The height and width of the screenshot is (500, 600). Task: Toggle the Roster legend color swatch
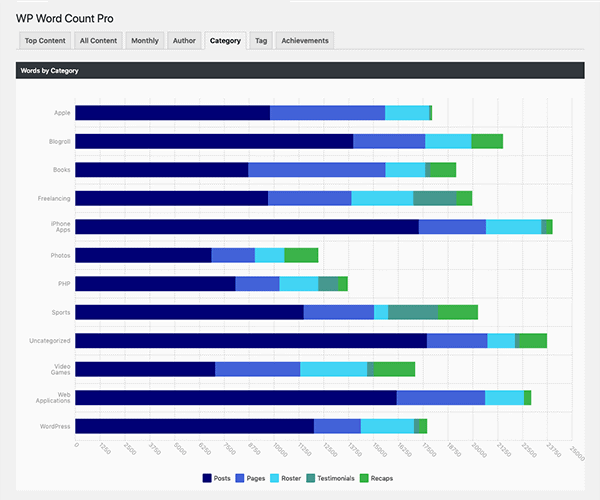pos(274,478)
